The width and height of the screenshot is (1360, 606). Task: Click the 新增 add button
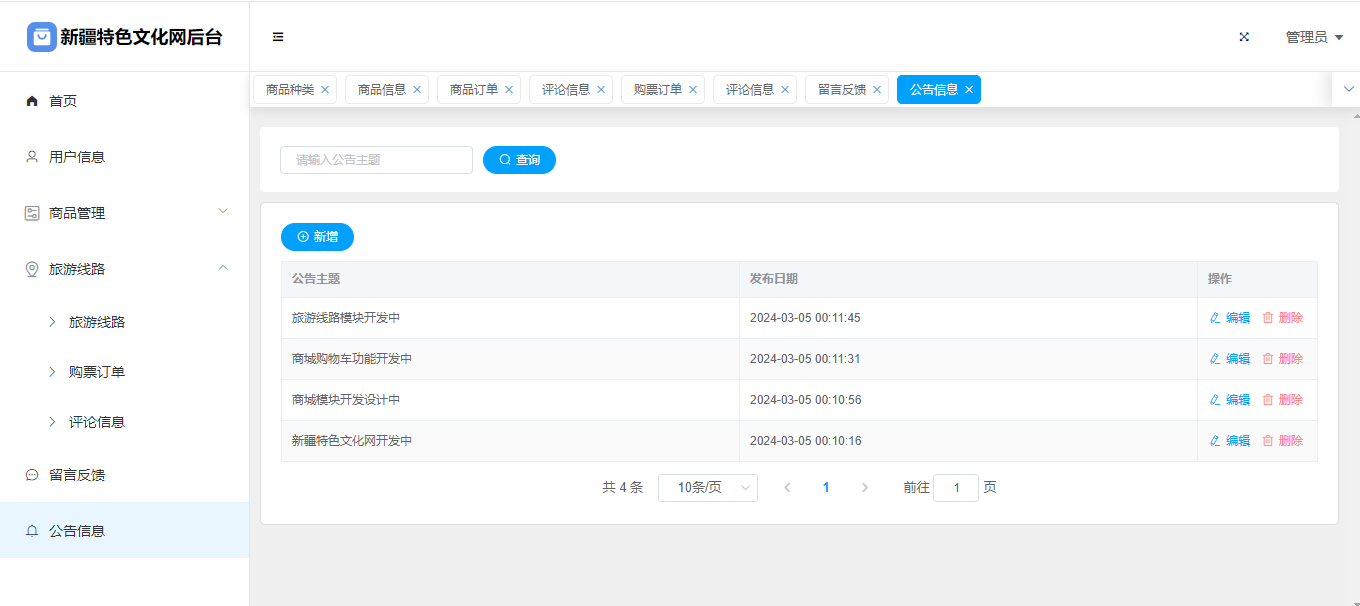[317, 237]
